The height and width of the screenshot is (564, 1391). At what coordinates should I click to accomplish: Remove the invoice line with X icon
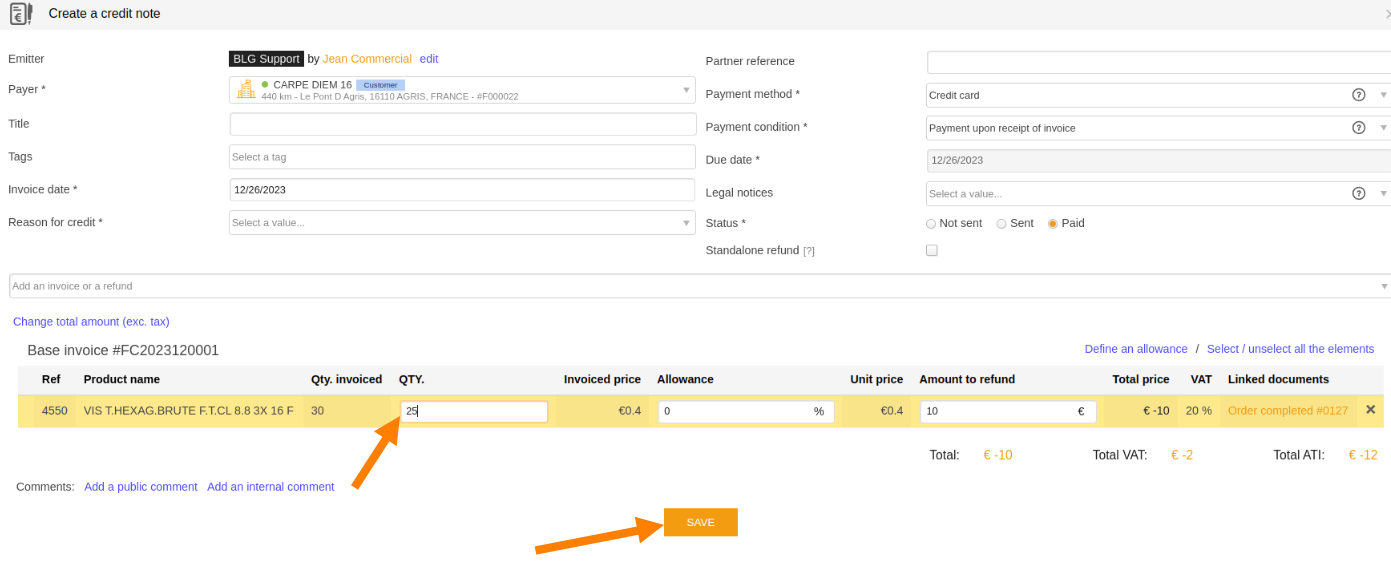1370,410
